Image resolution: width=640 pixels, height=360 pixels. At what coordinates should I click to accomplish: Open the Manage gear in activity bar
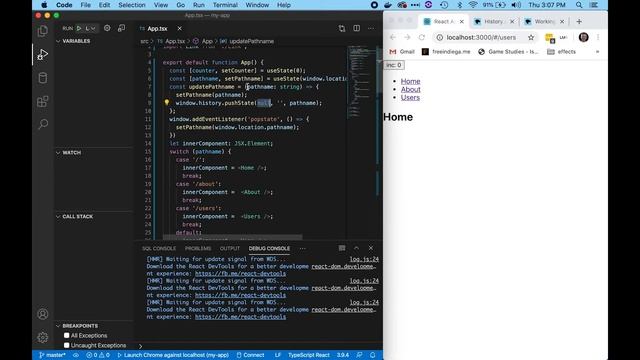tap(42, 337)
